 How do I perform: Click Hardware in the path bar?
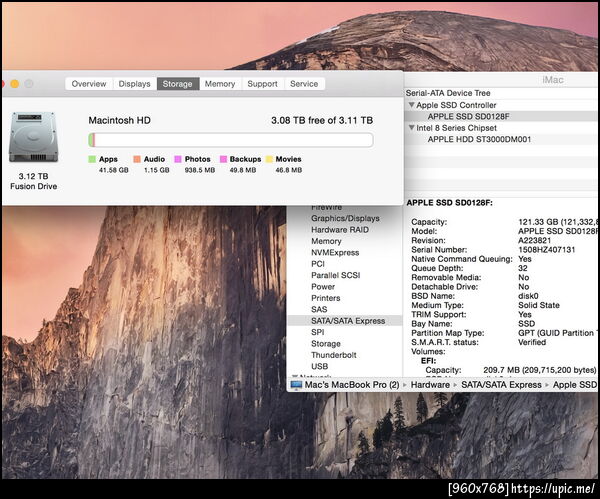[x=430, y=385]
